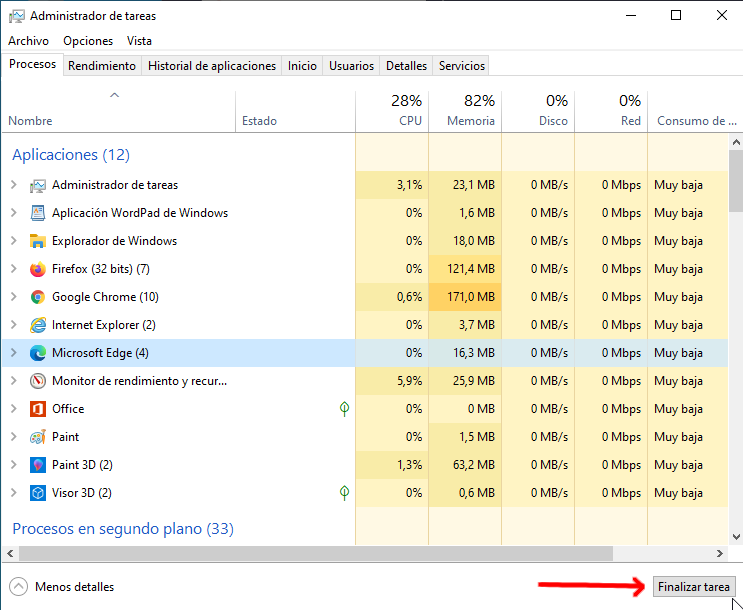The width and height of the screenshot is (743, 610).
Task: Sort by the Disco column header
Action: [538, 111]
